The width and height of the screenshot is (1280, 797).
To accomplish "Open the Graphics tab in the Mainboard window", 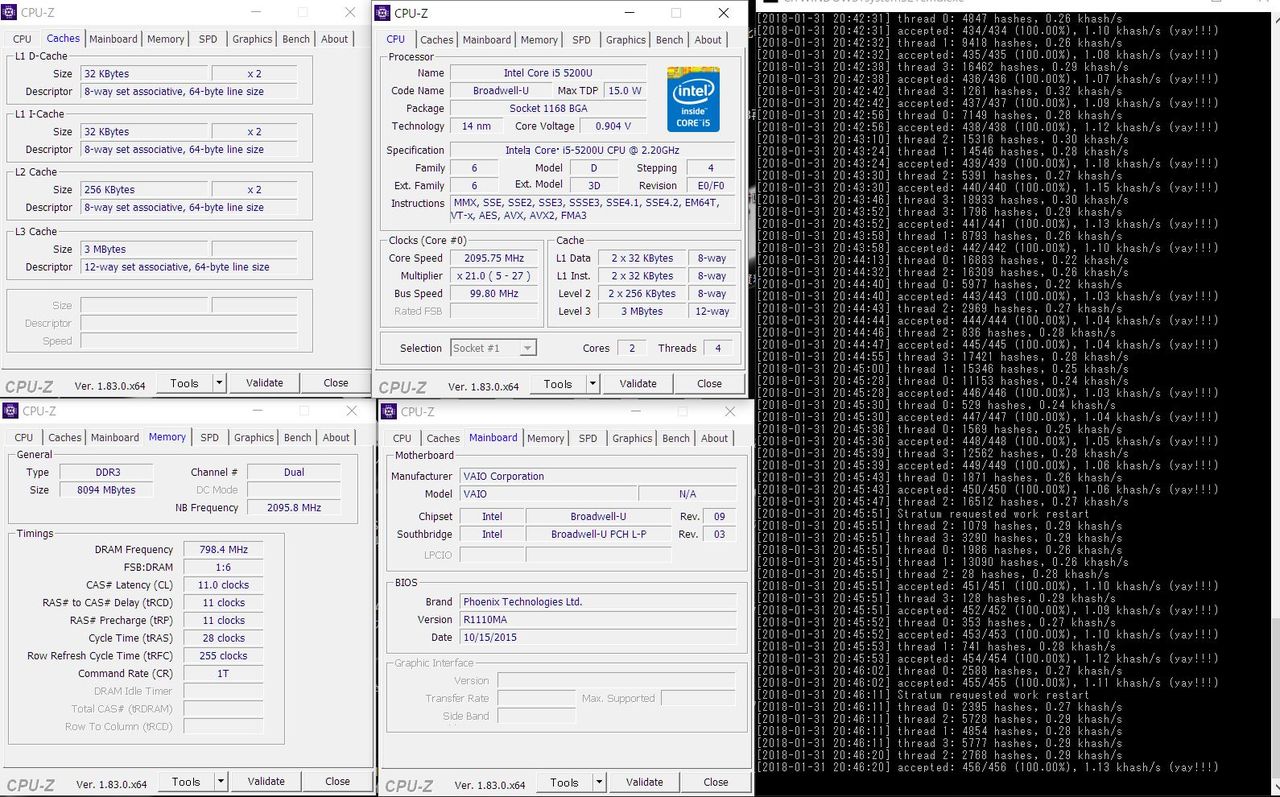I will [632, 438].
